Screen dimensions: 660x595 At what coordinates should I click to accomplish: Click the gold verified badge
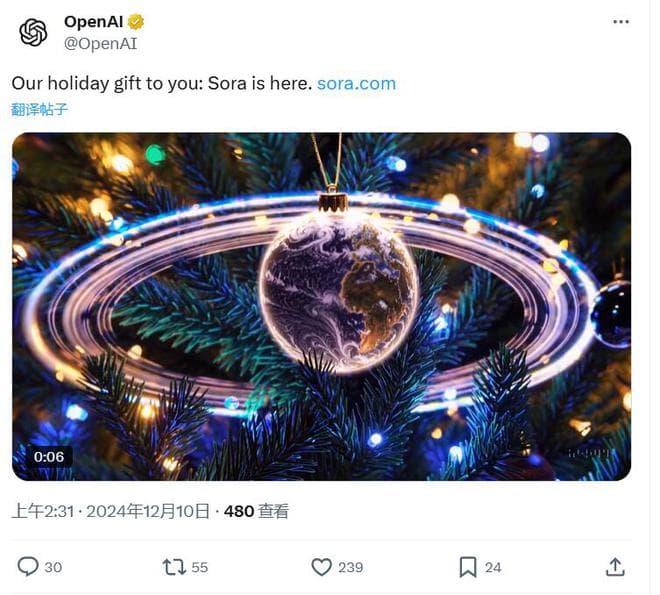point(134,21)
